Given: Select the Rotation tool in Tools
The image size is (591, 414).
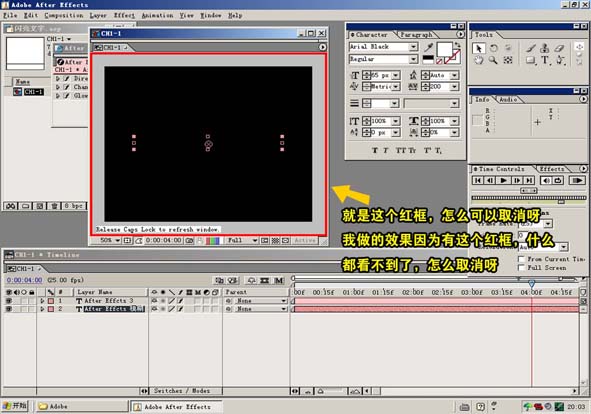Looking at the screenshot, I should (493, 48).
